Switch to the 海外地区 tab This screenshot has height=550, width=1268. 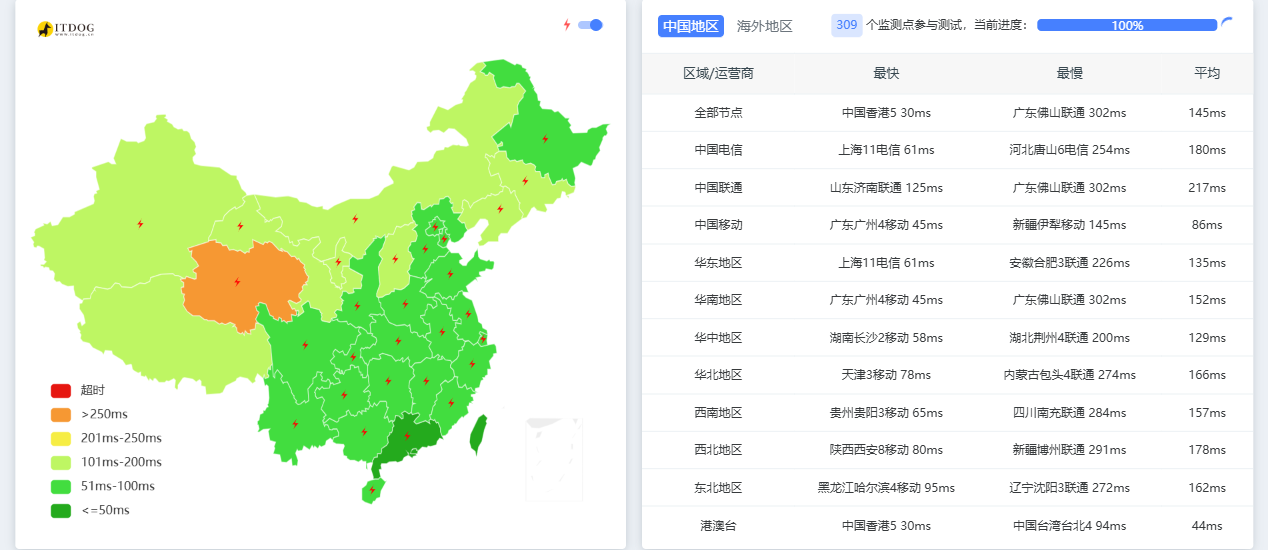point(765,26)
